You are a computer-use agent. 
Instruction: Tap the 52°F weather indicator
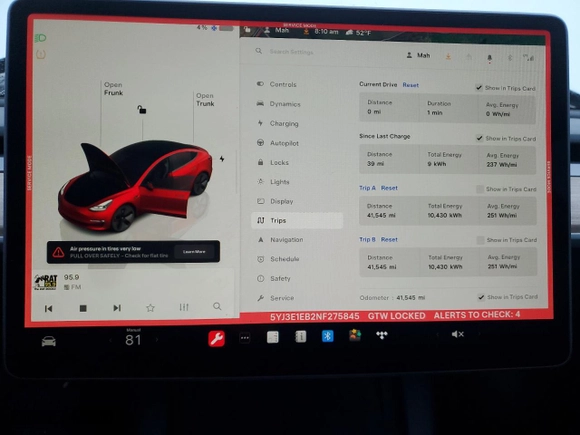(358, 33)
